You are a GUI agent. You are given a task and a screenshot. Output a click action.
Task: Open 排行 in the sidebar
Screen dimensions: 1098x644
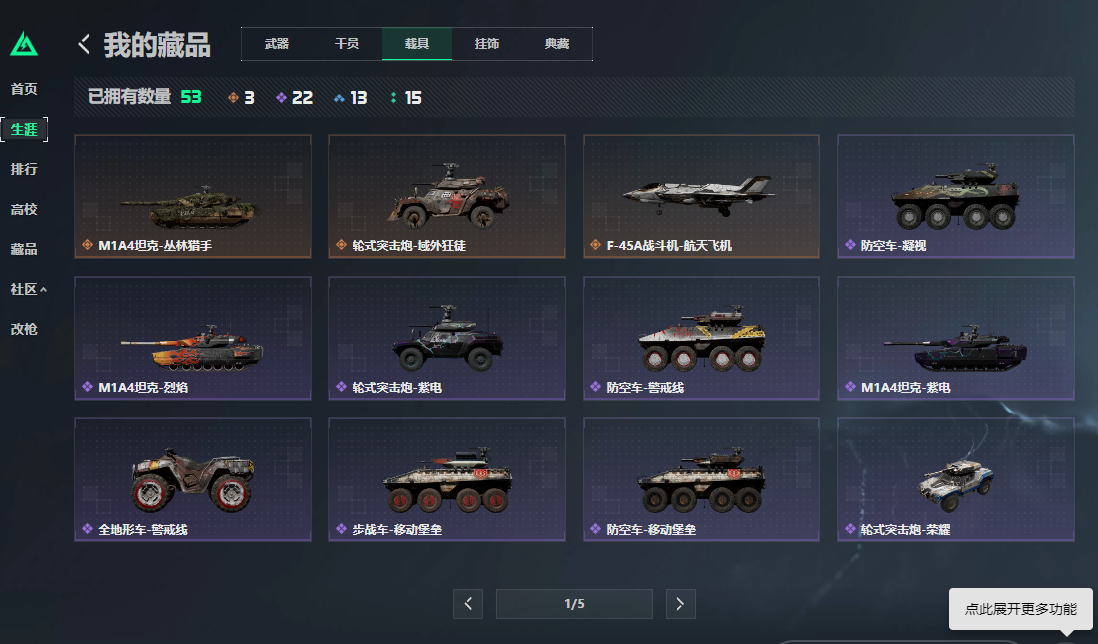(x=24, y=169)
